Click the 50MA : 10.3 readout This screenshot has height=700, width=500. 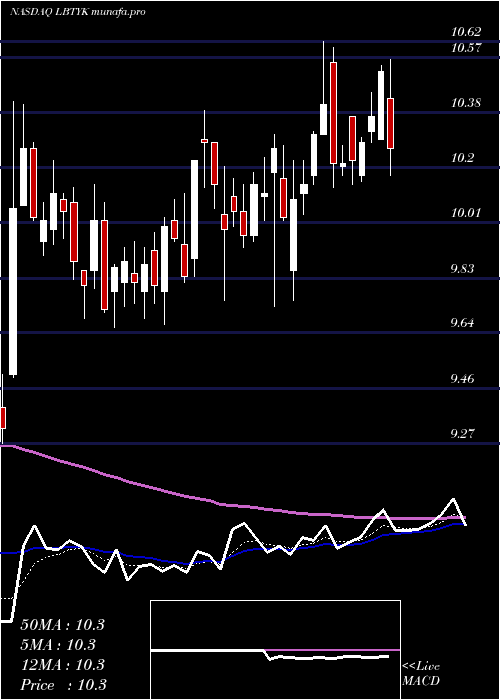click(62, 625)
